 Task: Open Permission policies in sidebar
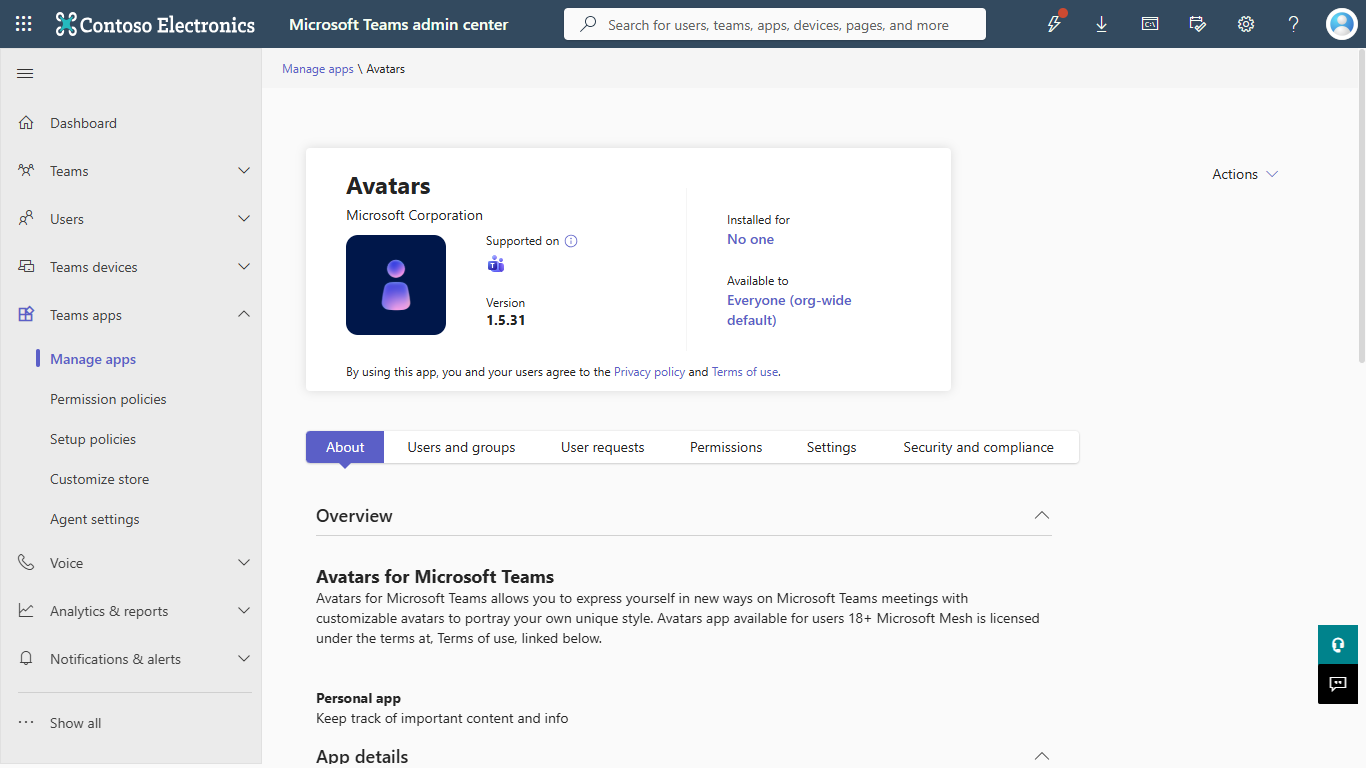[108, 399]
